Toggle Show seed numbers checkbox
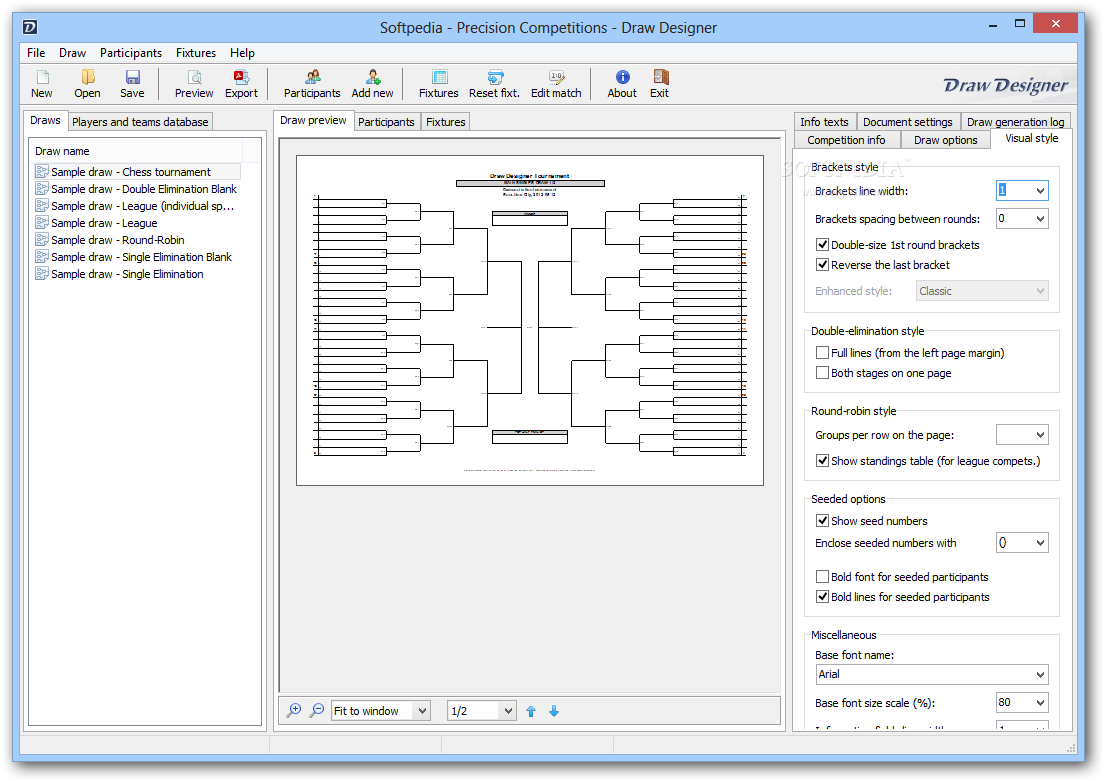Image resolution: width=1105 pixels, height=782 pixels. point(822,521)
